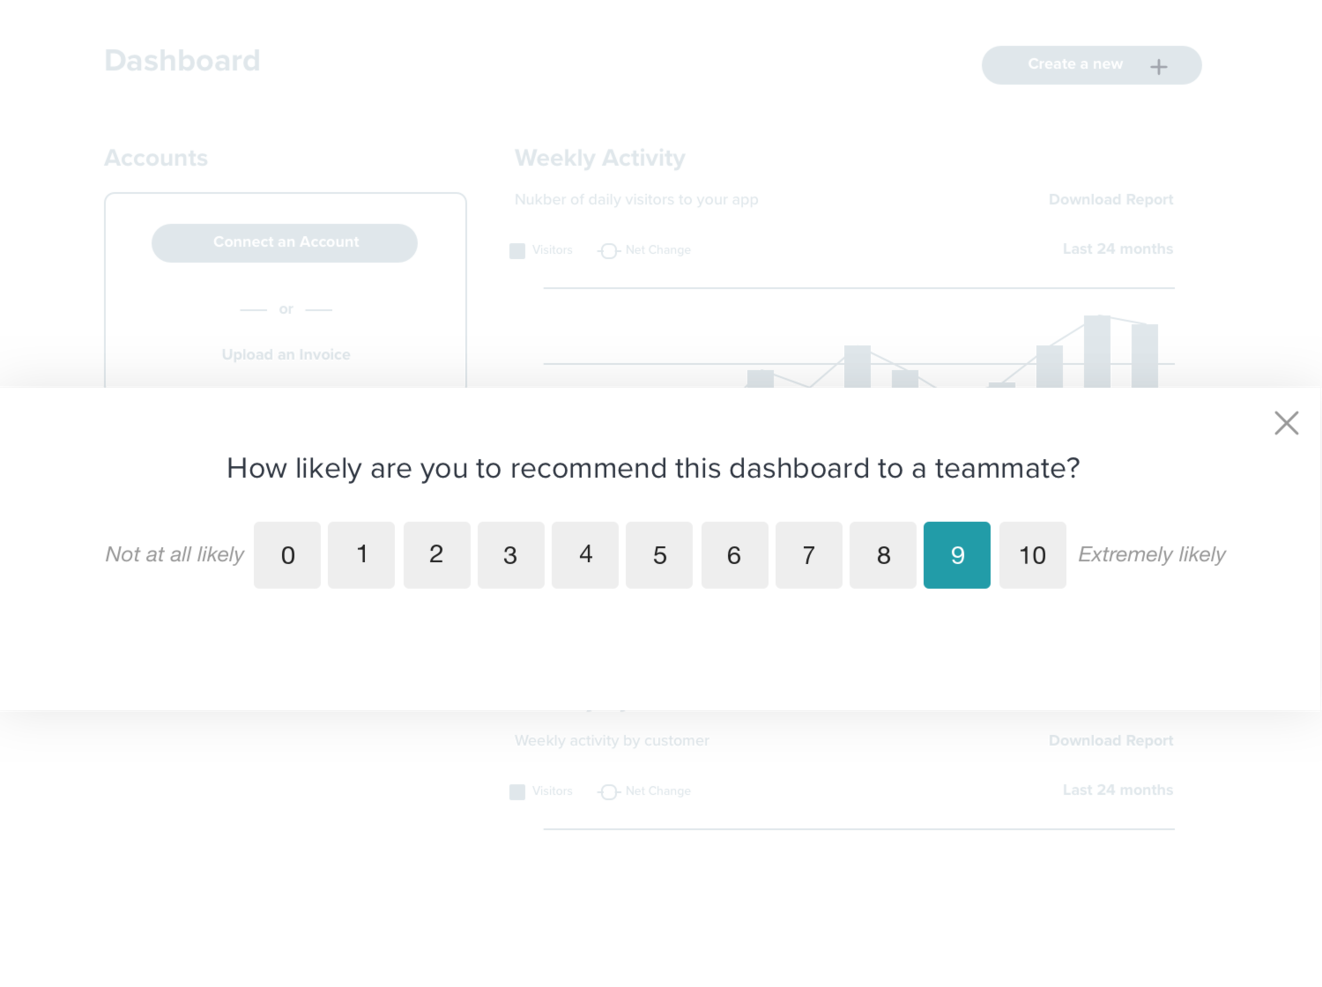Expand the Accounts panel

156,157
